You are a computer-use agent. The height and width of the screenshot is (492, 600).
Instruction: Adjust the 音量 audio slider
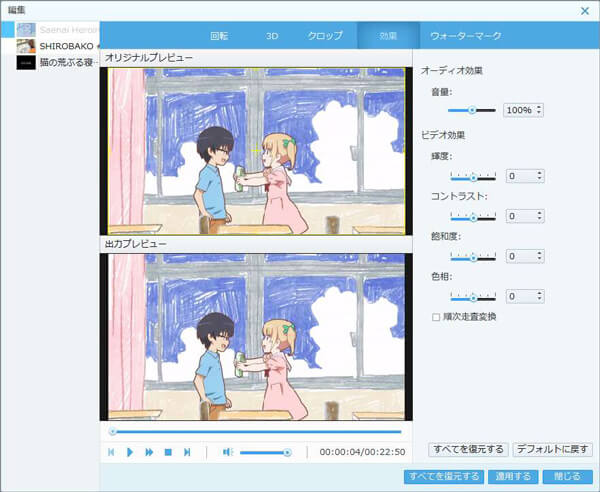click(471, 110)
